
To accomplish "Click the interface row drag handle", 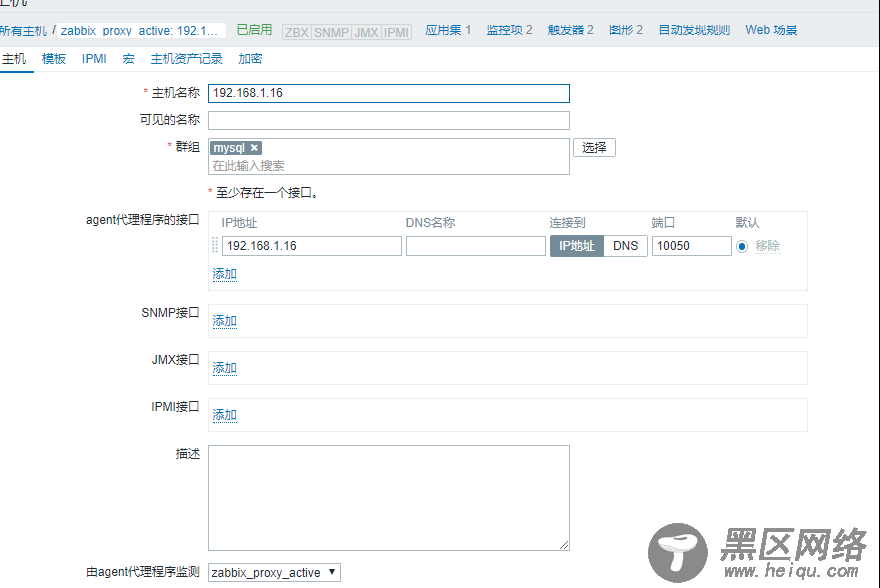I will click(x=214, y=245).
